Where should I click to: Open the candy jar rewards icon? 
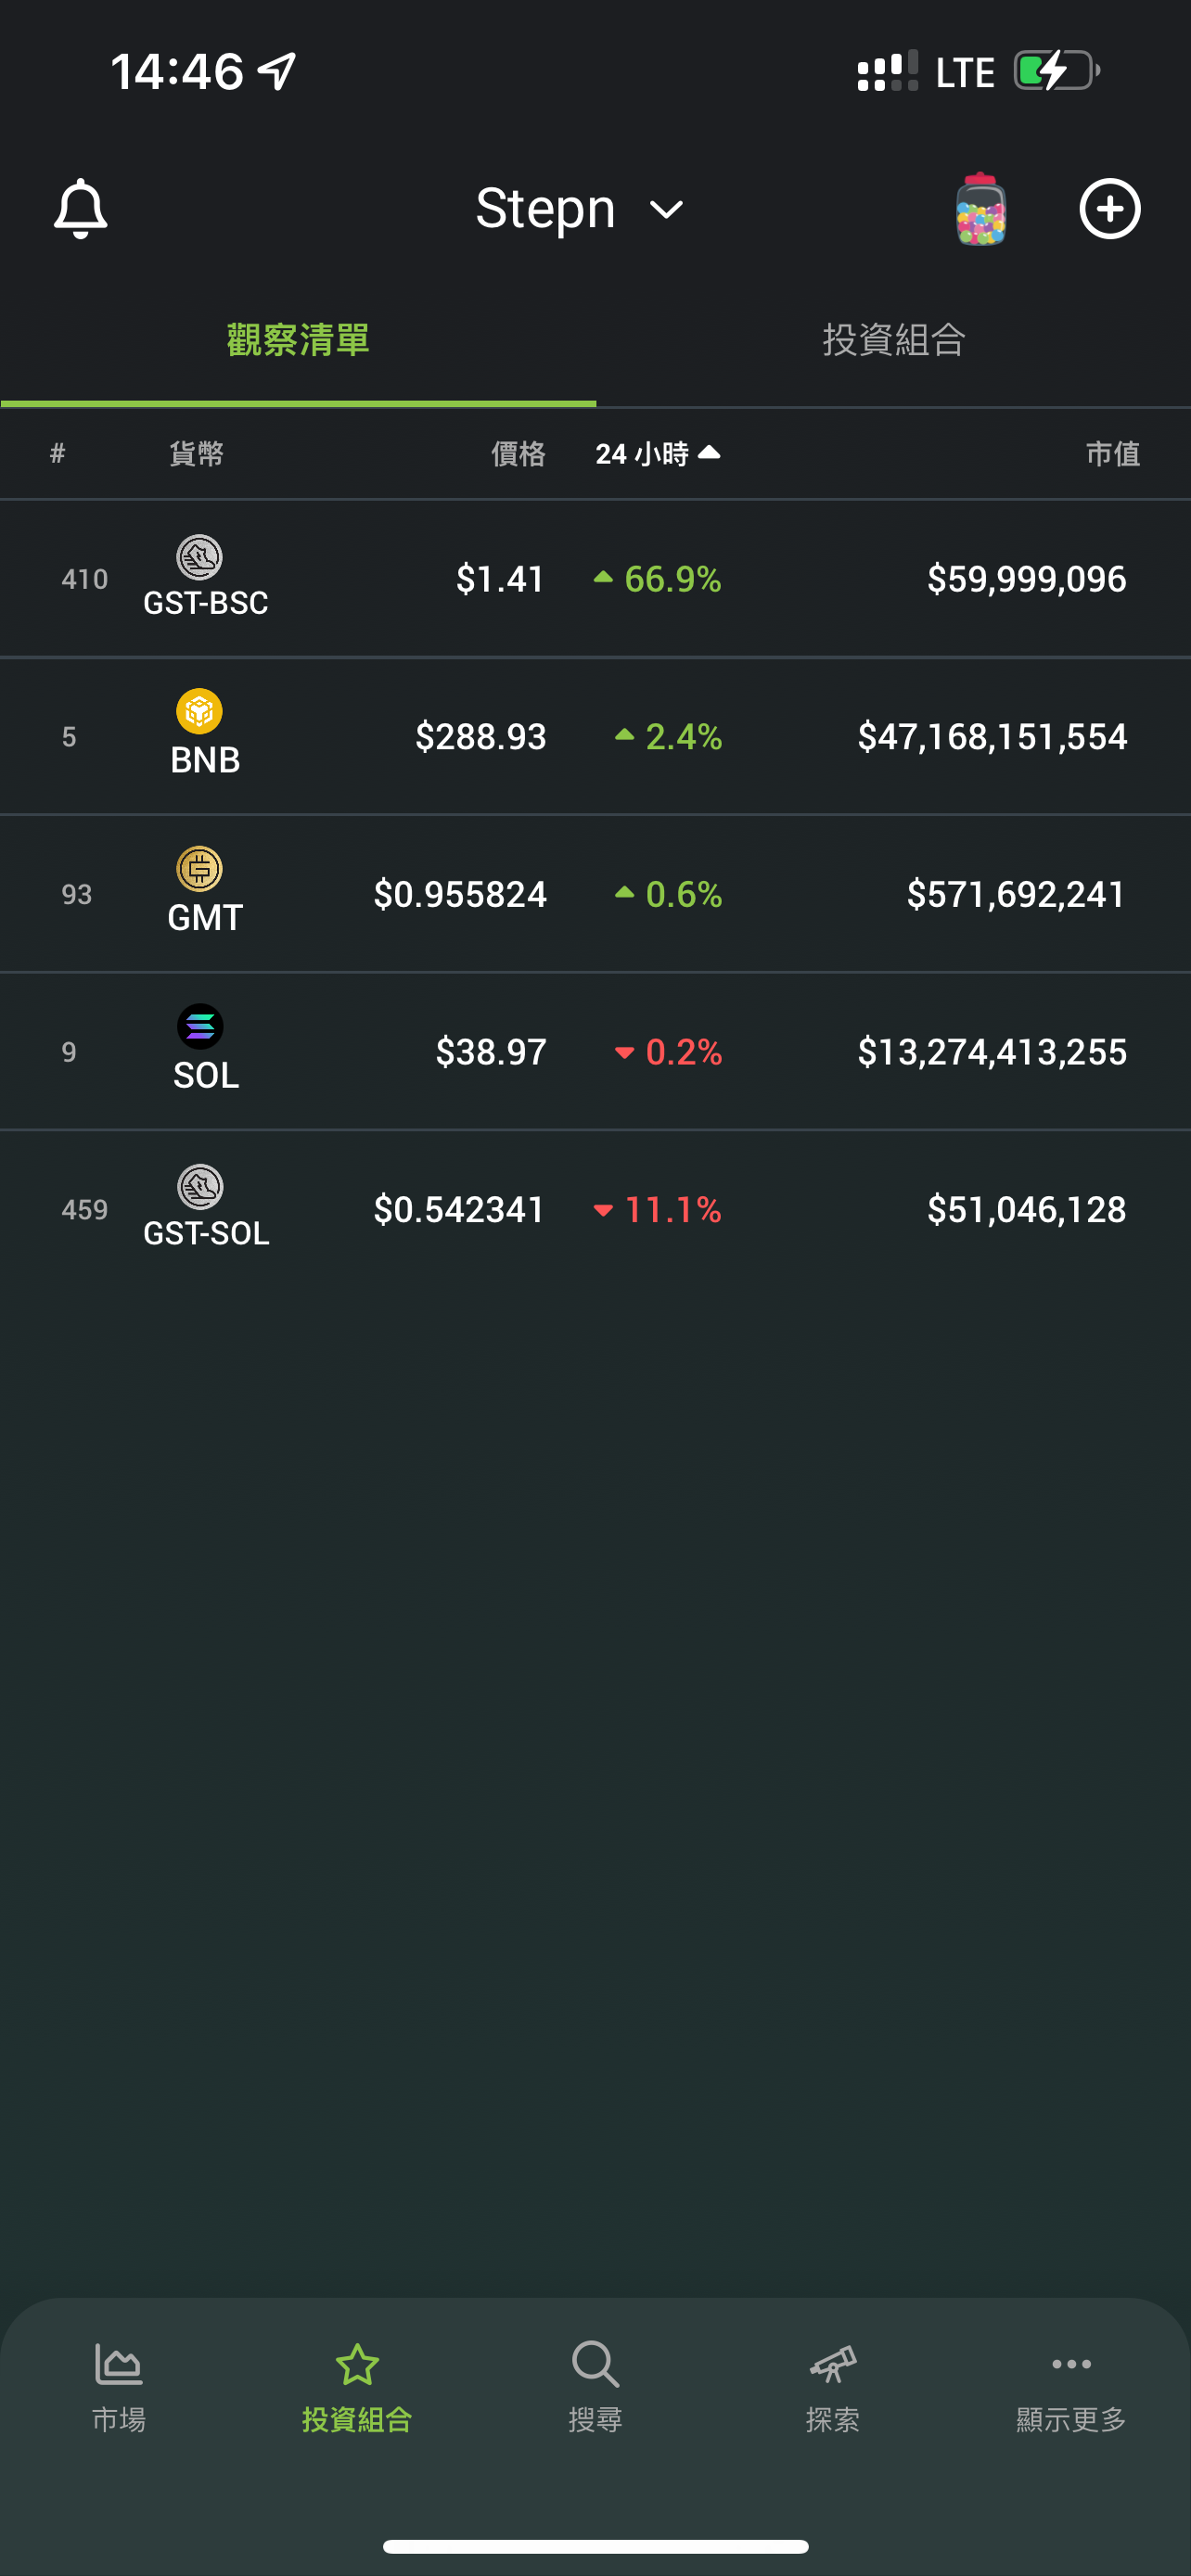click(980, 209)
